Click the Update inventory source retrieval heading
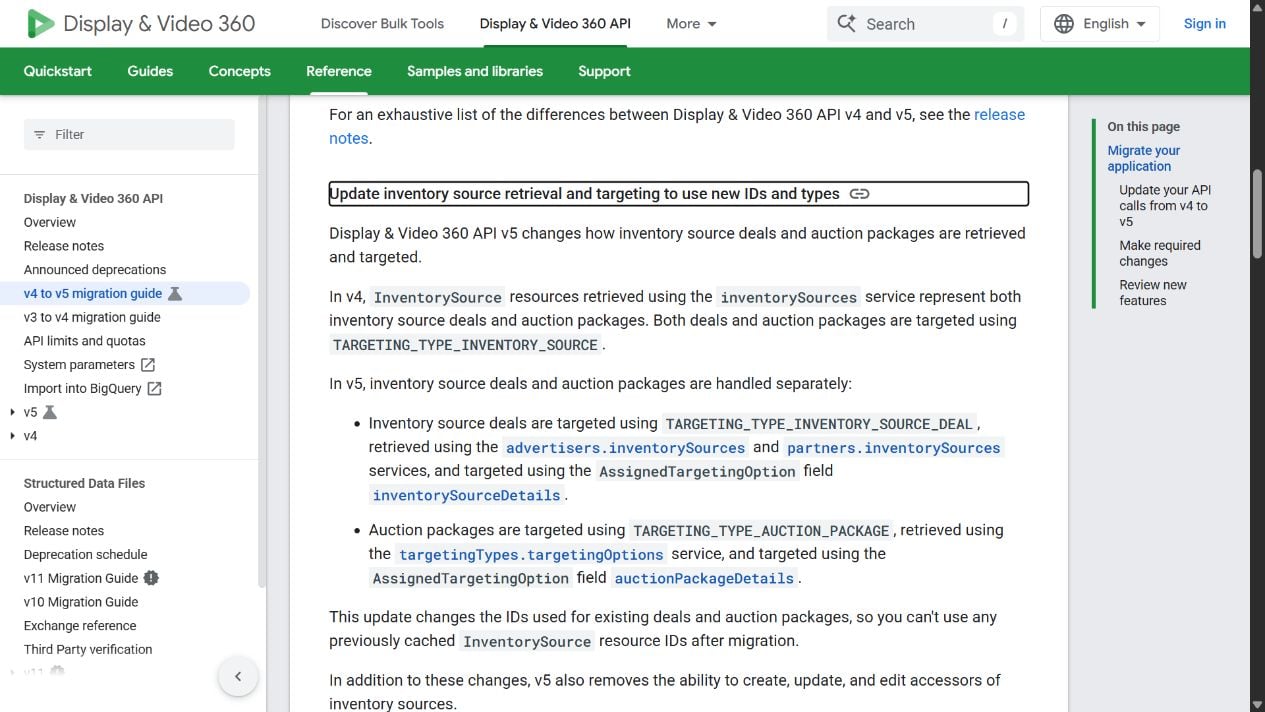 click(585, 194)
